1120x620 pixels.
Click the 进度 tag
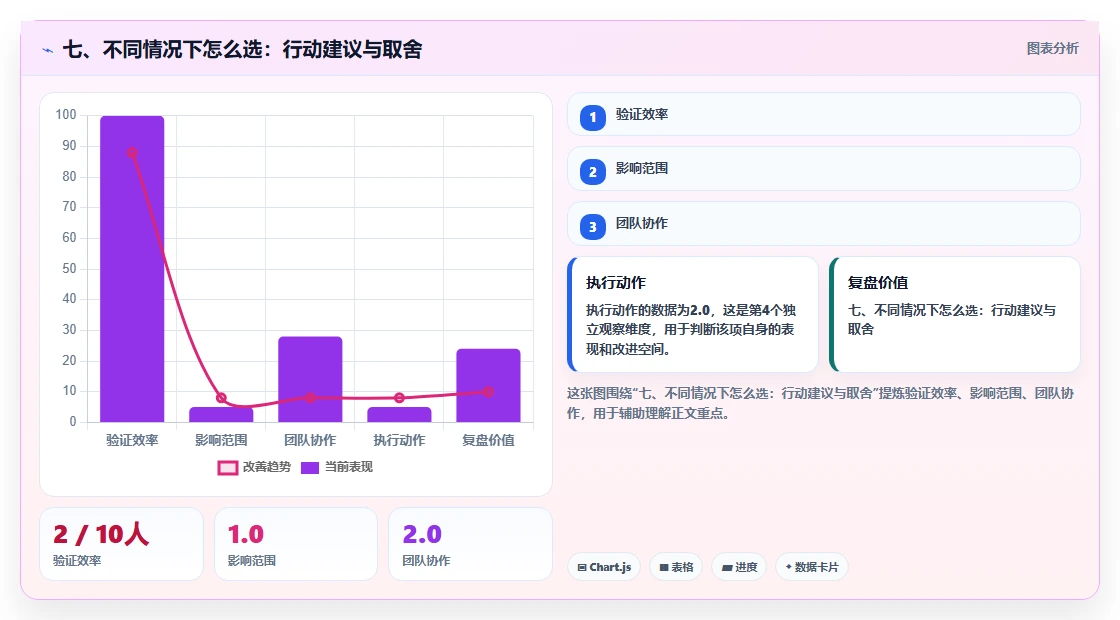(x=739, y=567)
